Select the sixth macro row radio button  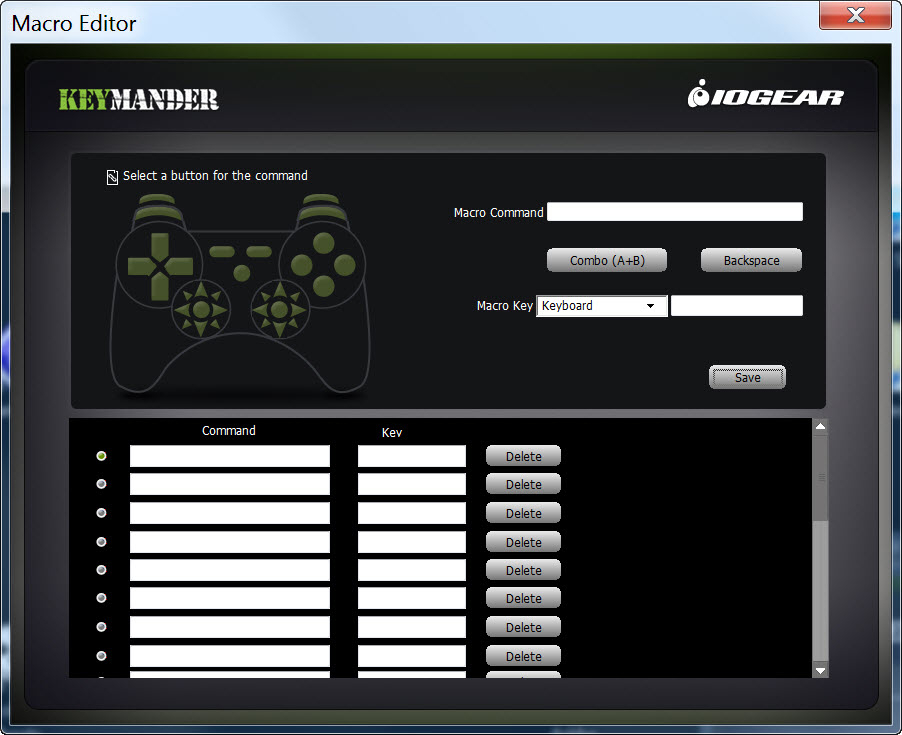101,598
